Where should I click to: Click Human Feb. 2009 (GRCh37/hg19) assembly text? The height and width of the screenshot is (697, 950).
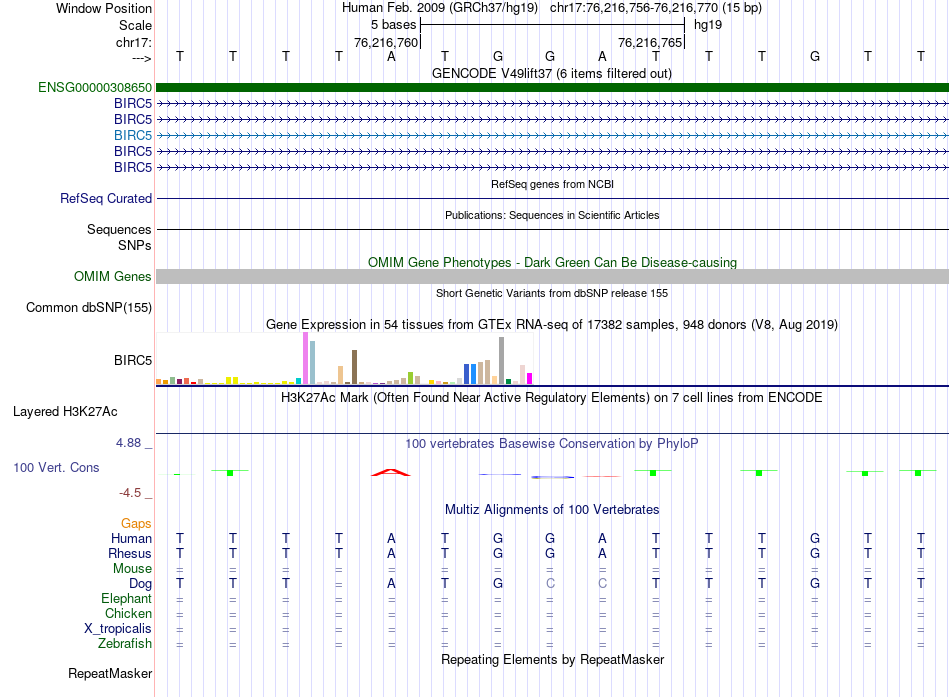tap(440, 8)
